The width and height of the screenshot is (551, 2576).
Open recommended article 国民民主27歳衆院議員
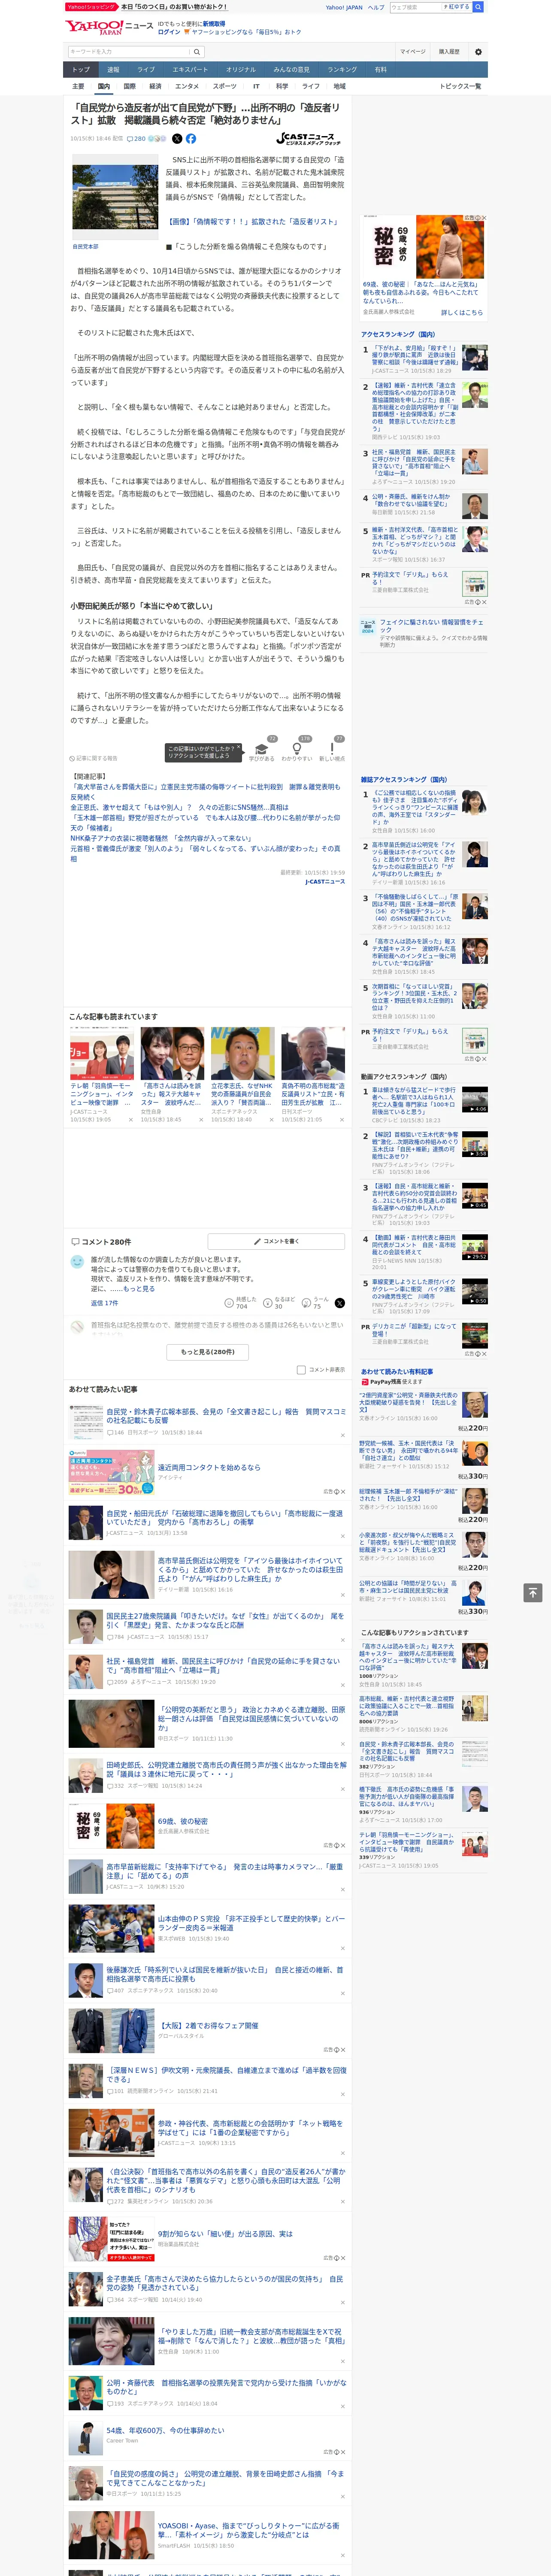coord(208,1627)
